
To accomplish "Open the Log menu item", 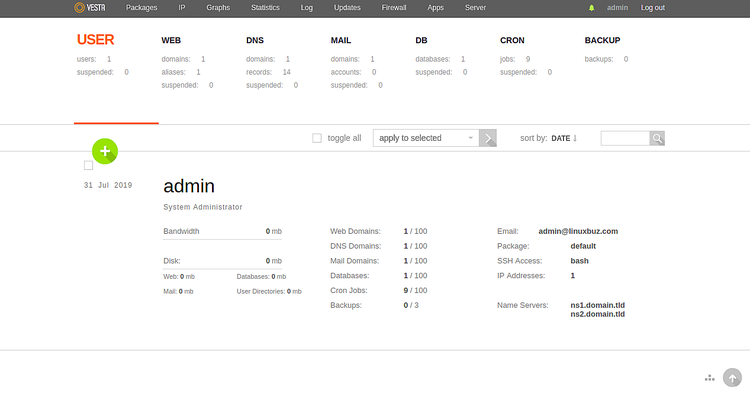I will pos(307,8).
